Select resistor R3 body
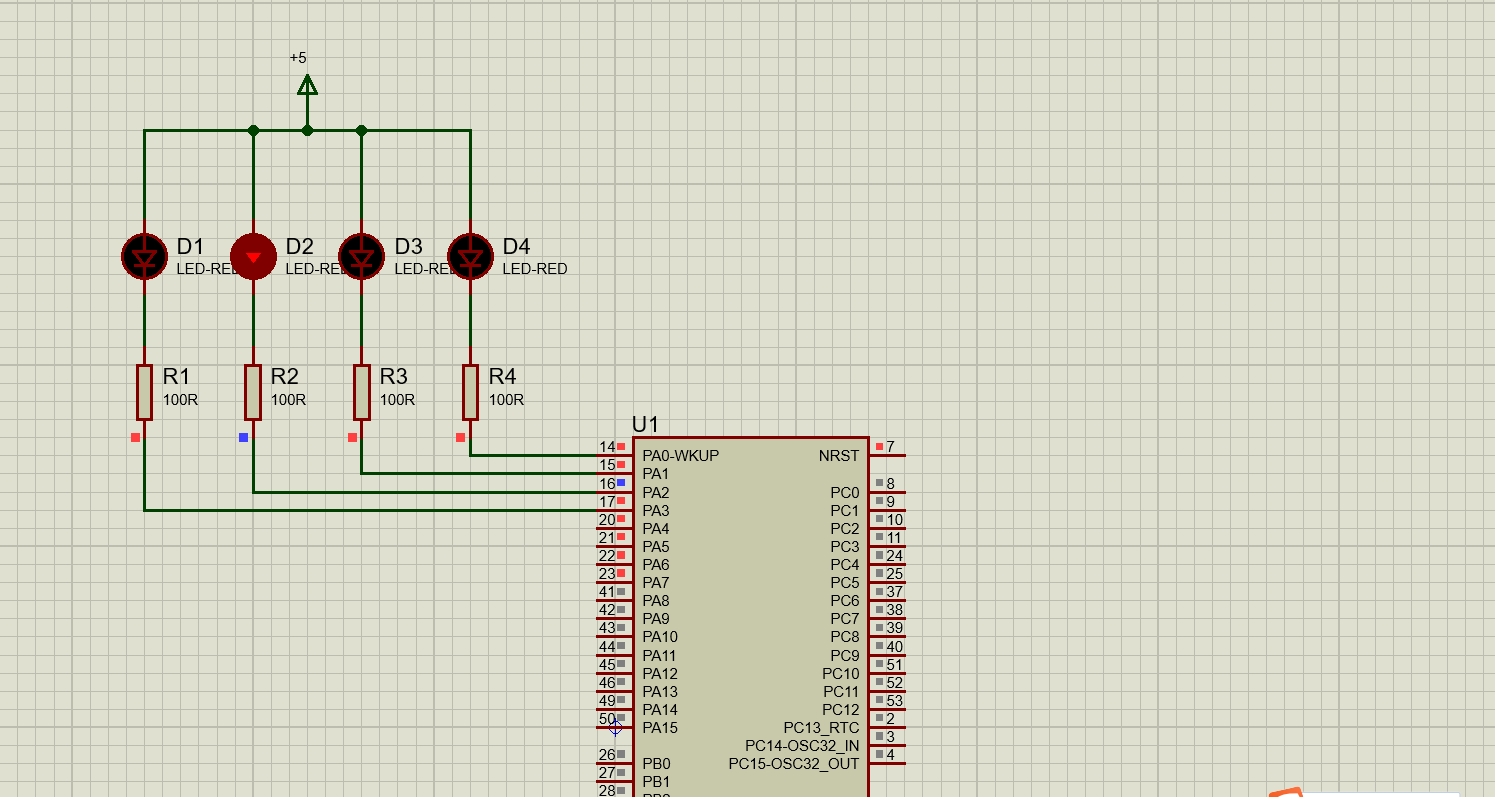1495x797 pixels. [361, 392]
